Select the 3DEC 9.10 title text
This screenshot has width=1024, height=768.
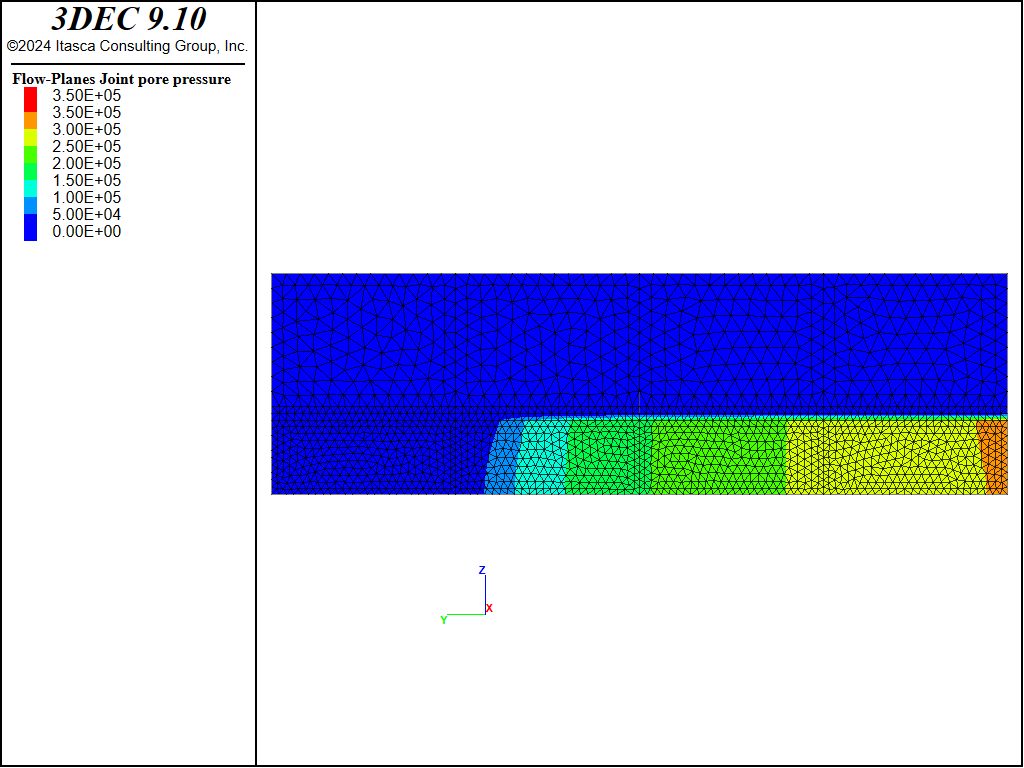click(x=128, y=20)
